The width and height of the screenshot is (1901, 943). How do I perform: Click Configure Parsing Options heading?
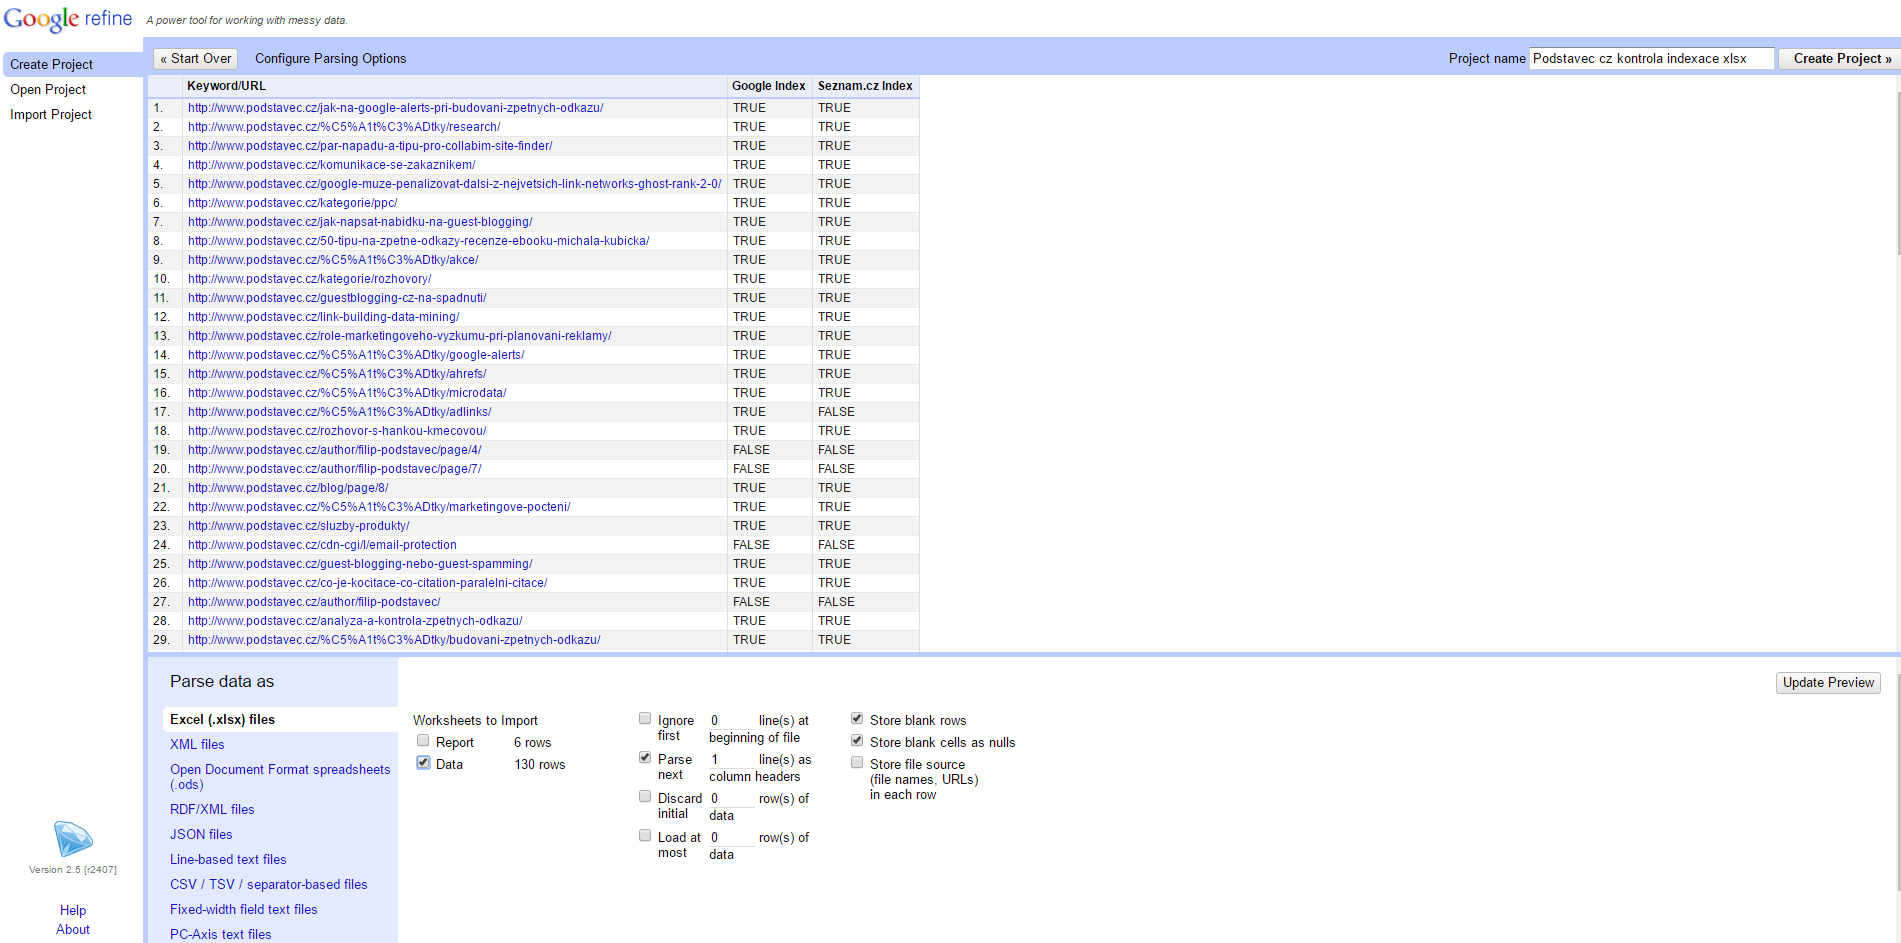click(x=330, y=59)
